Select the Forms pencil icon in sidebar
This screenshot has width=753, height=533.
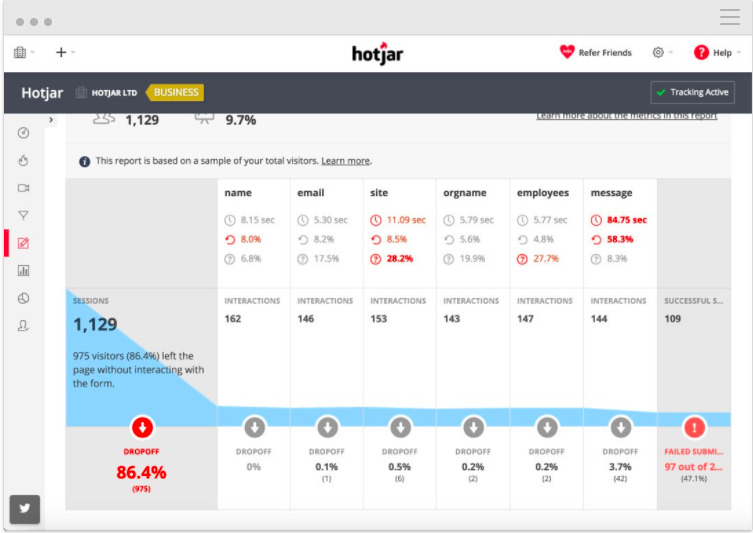(x=23, y=243)
